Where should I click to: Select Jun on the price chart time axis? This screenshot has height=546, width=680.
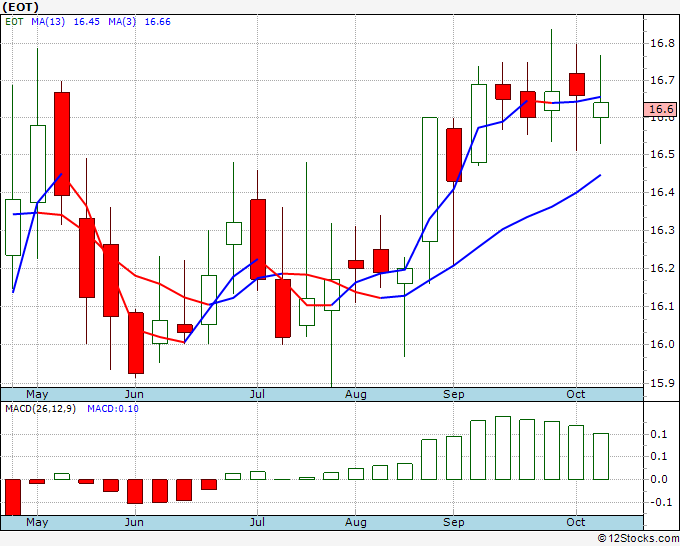pos(134,394)
